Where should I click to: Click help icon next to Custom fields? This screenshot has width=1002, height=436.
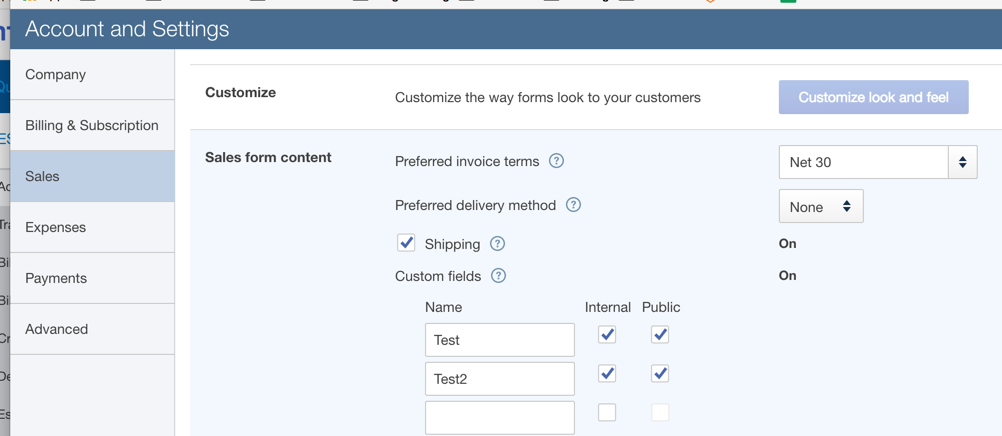[498, 276]
